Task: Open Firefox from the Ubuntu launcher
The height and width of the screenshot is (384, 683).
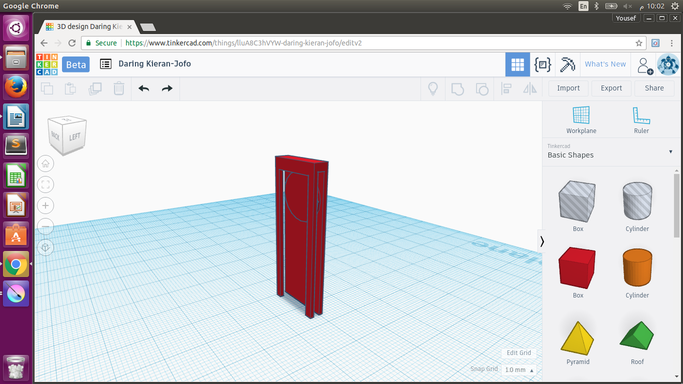Action: [16, 86]
